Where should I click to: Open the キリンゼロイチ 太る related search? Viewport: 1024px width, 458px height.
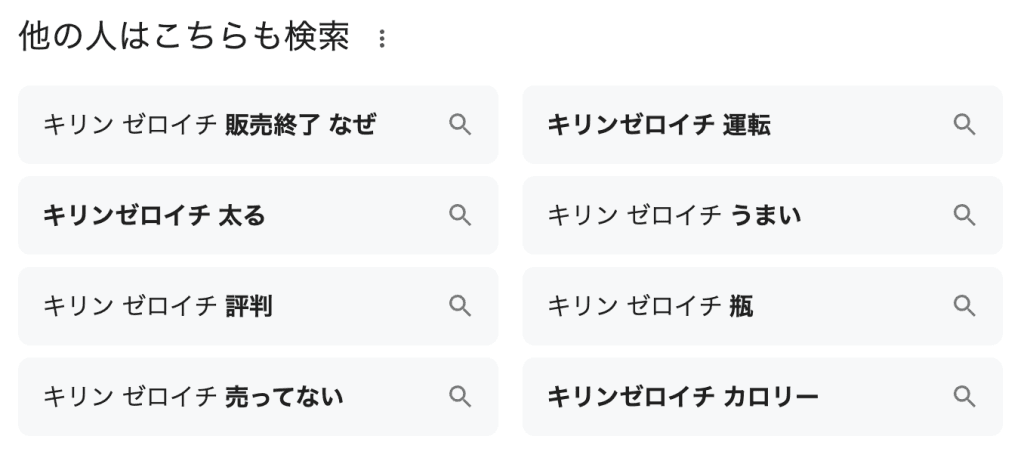154,215
